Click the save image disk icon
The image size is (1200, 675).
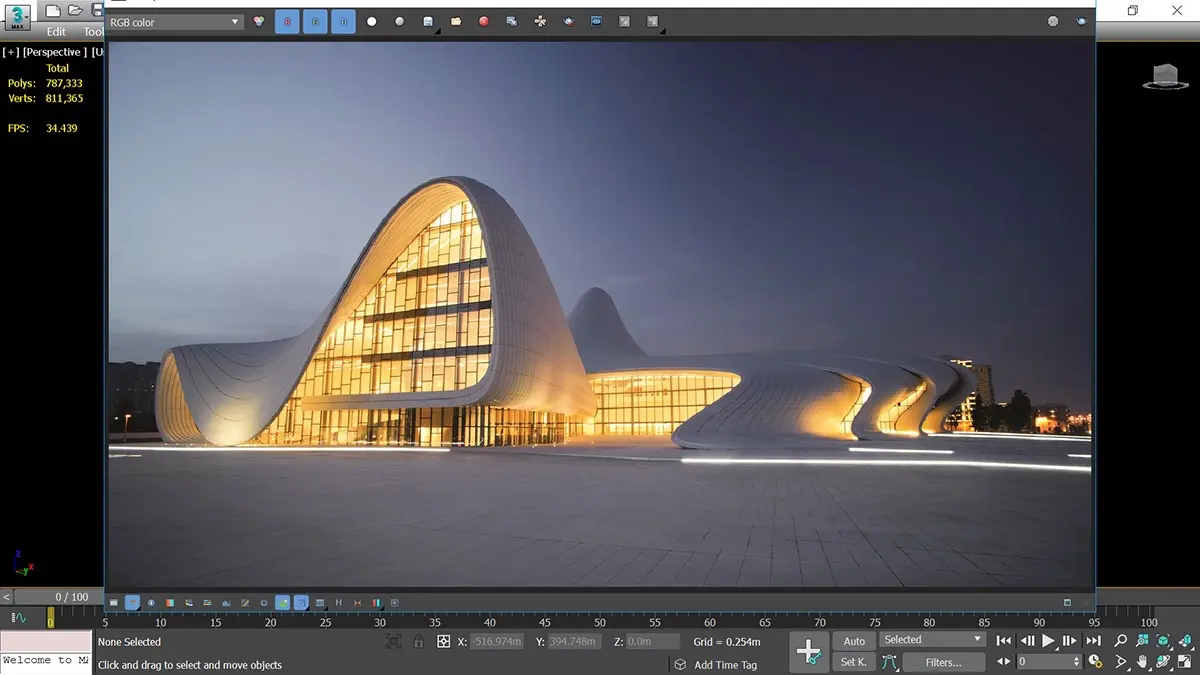point(428,21)
